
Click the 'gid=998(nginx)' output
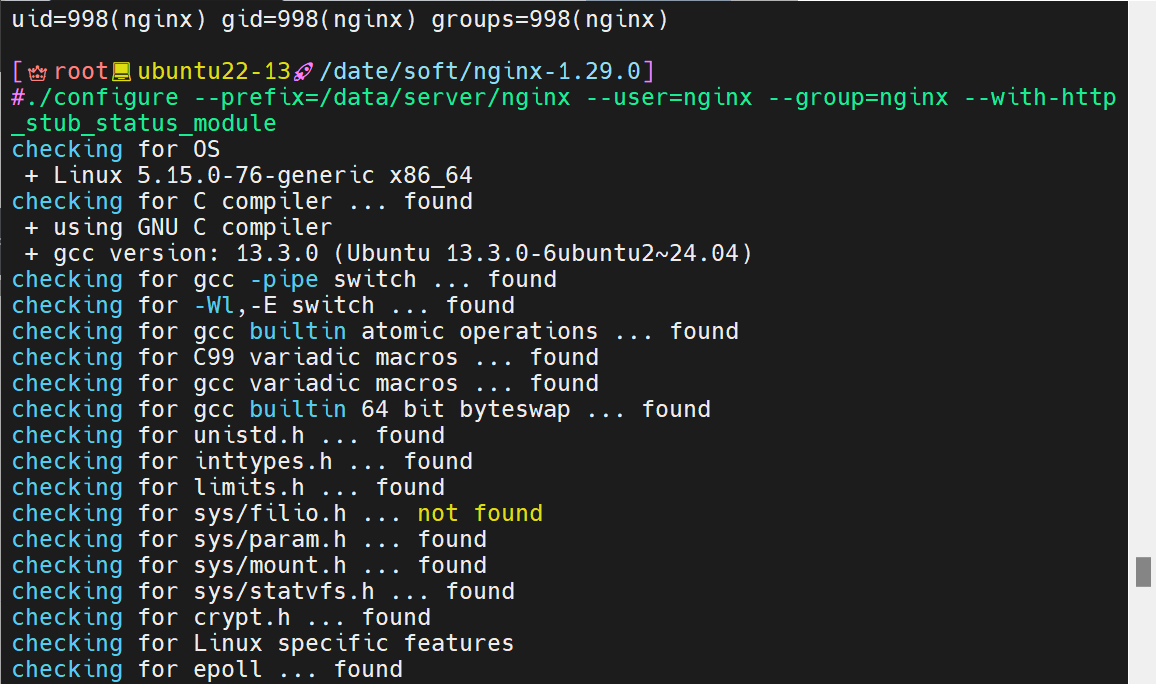pos(318,19)
